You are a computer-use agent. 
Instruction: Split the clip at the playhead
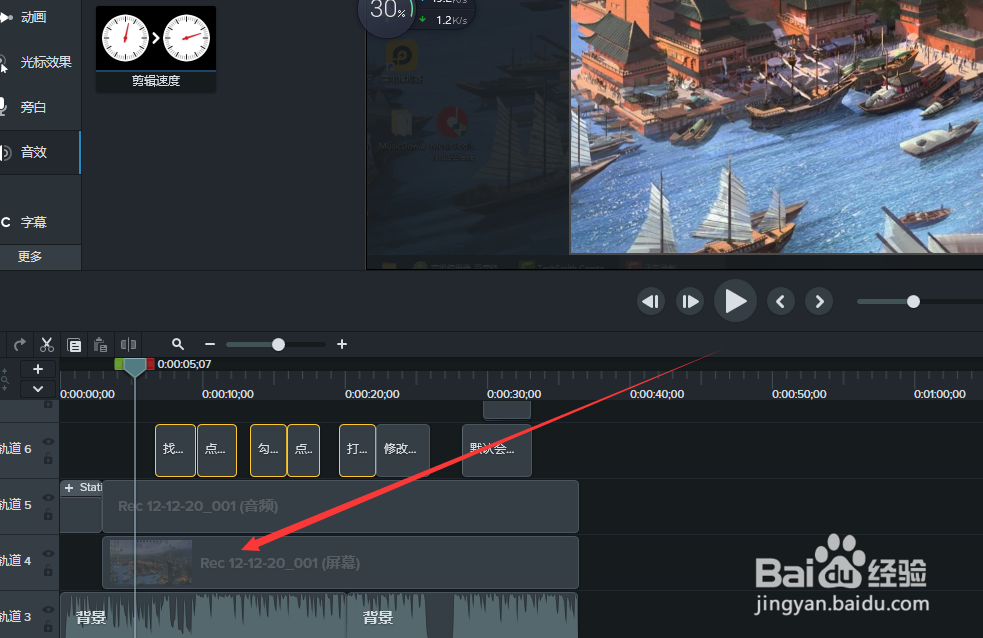click(x=128, y=344)
